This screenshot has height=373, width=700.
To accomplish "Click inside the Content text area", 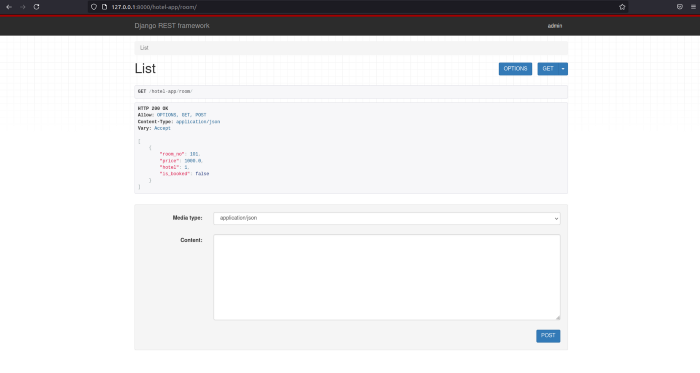I will pos(387,277).
